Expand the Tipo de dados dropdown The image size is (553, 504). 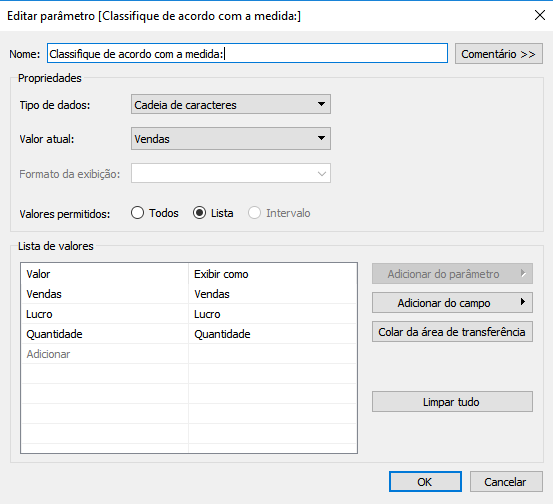coord(231,104)
